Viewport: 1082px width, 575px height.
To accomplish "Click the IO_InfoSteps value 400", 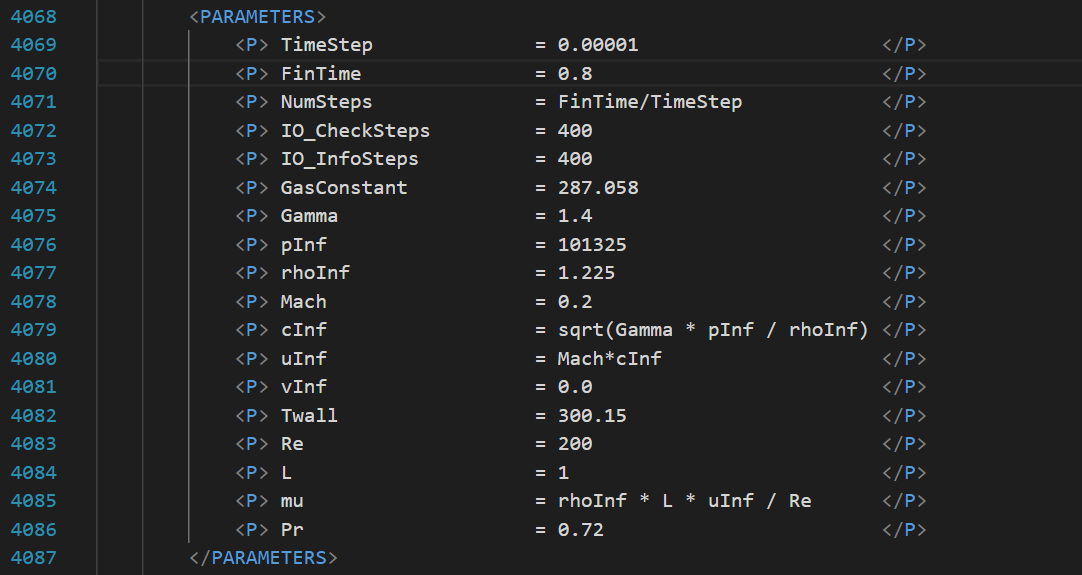I will click(575, 159).
